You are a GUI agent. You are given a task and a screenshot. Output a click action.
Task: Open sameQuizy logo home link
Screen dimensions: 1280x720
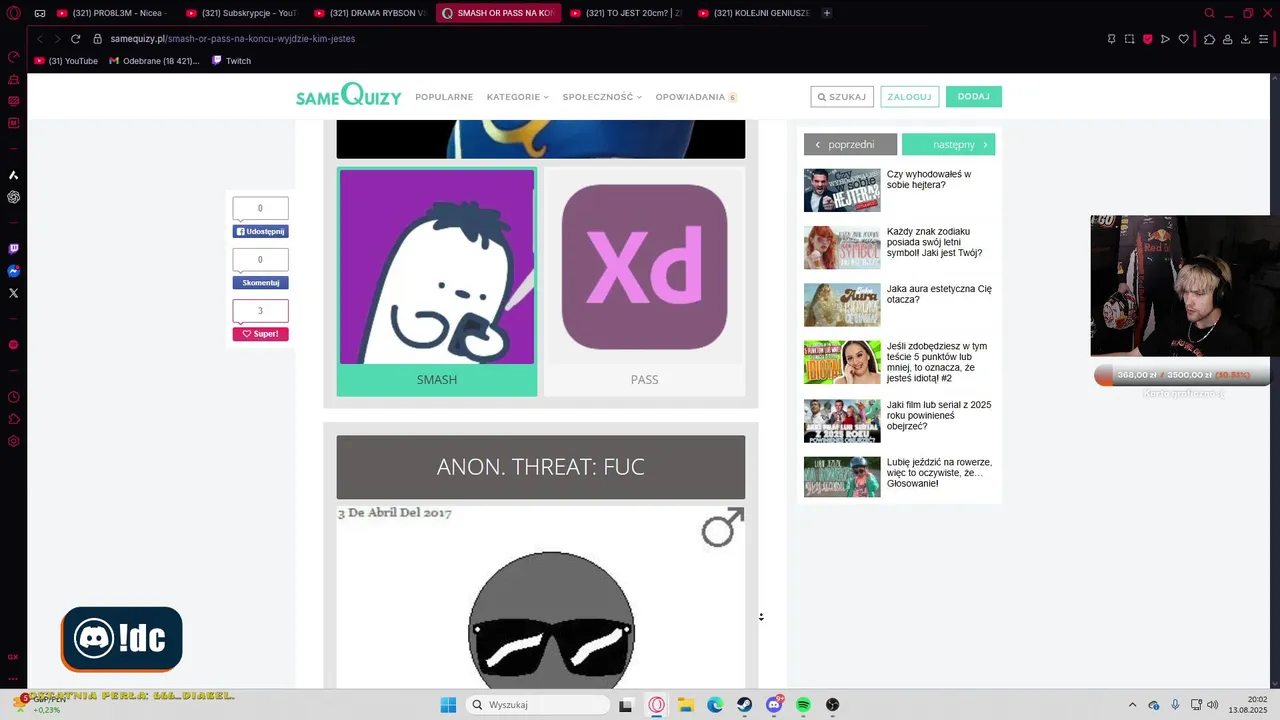[348, 96]
